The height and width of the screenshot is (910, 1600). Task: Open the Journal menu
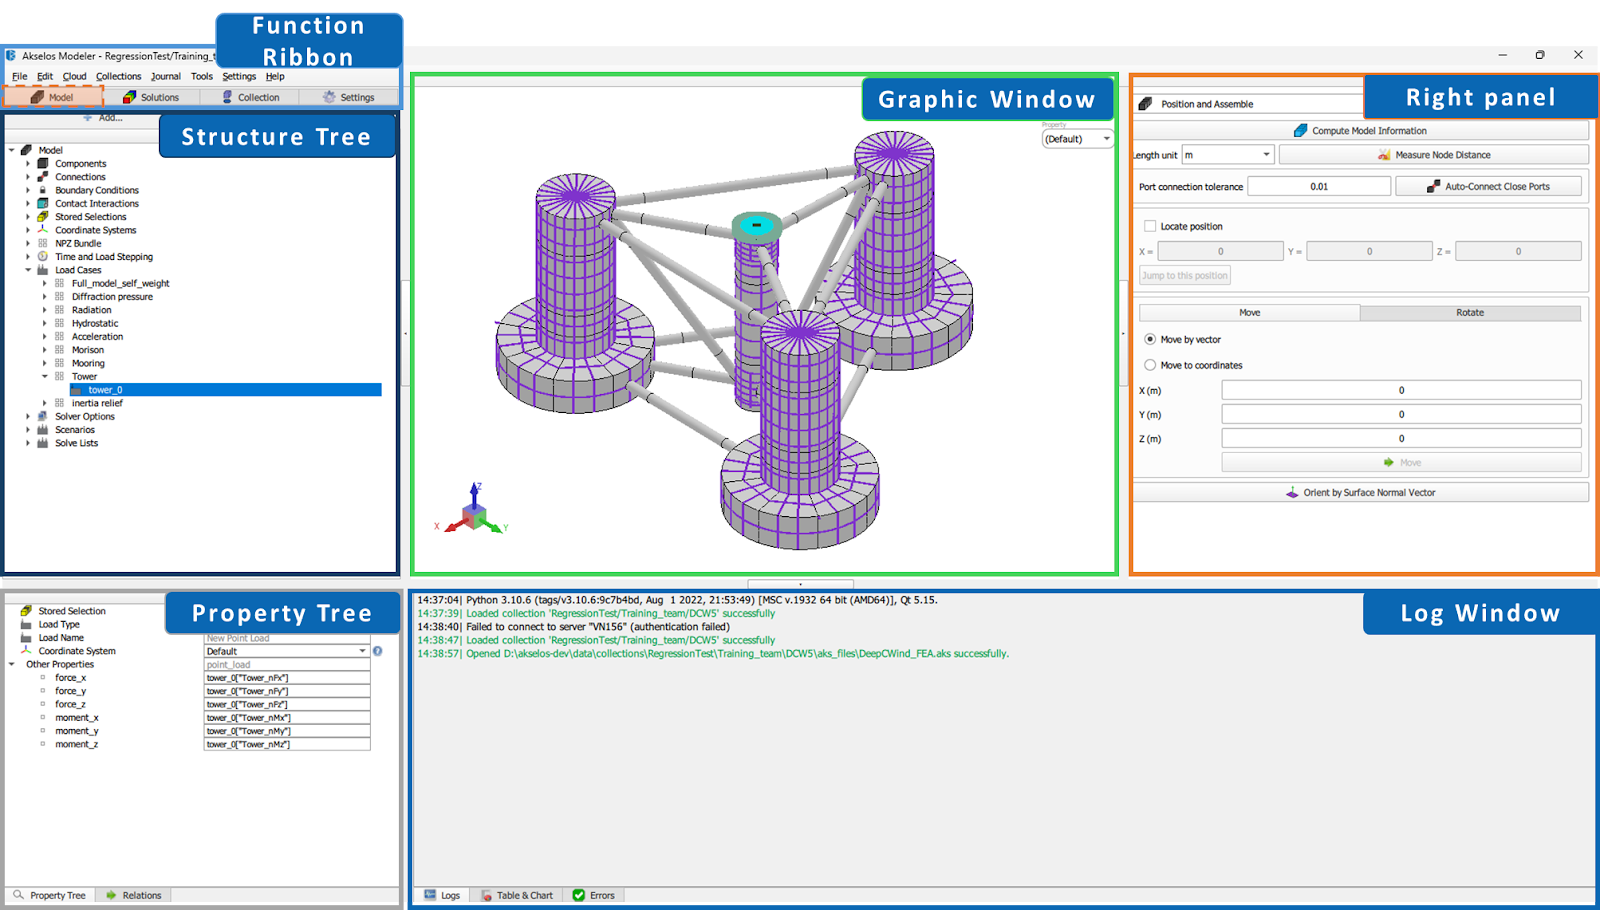tap(166, 76)
